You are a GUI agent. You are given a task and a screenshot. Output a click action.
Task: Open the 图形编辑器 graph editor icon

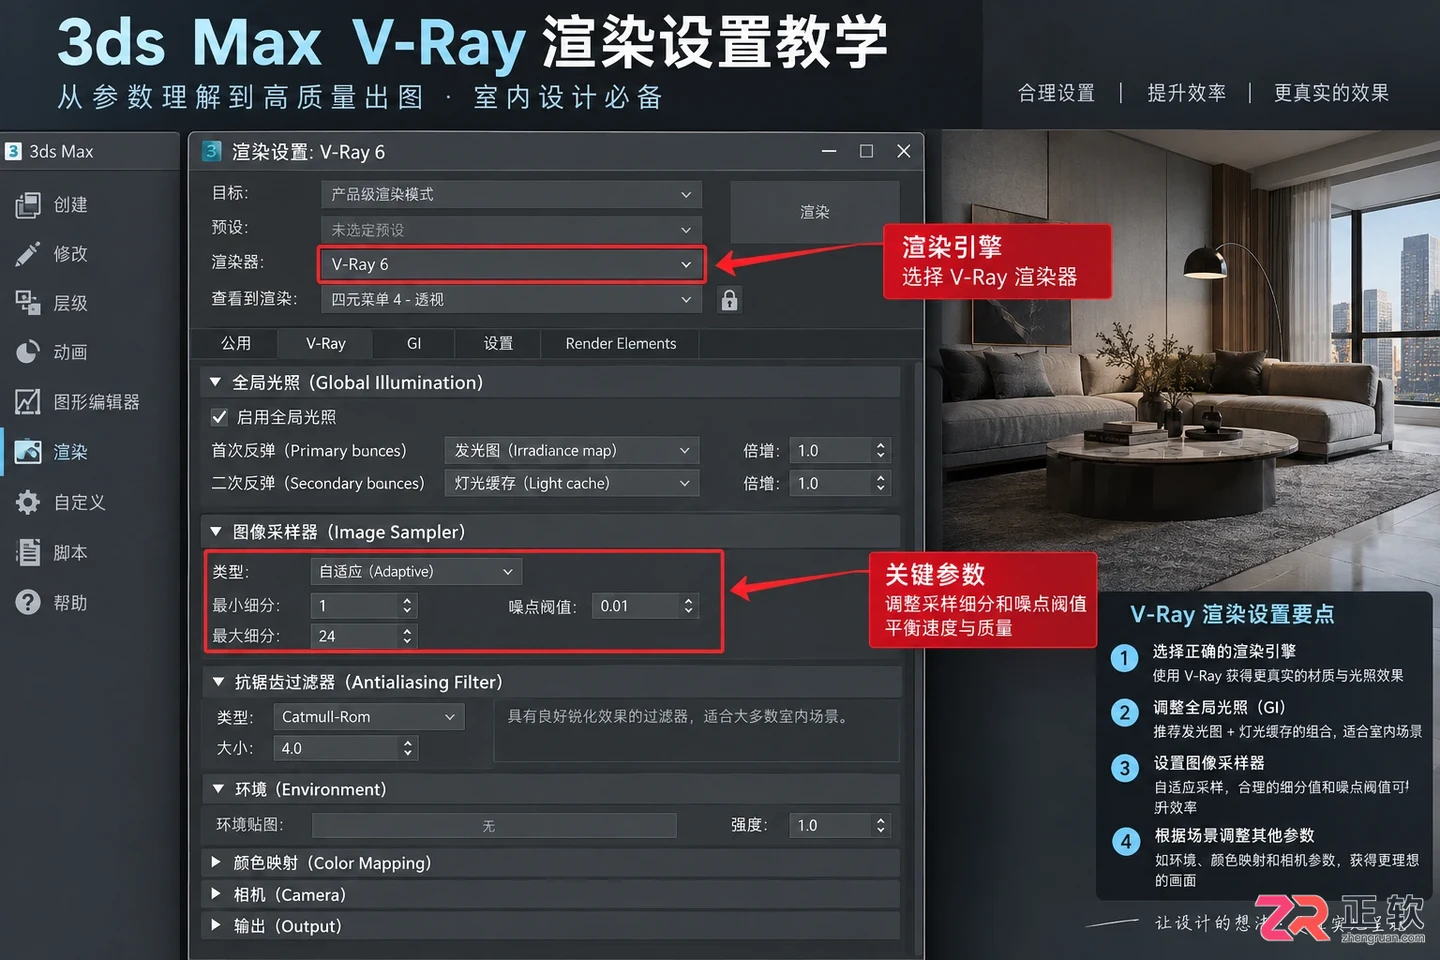point(27,402)
